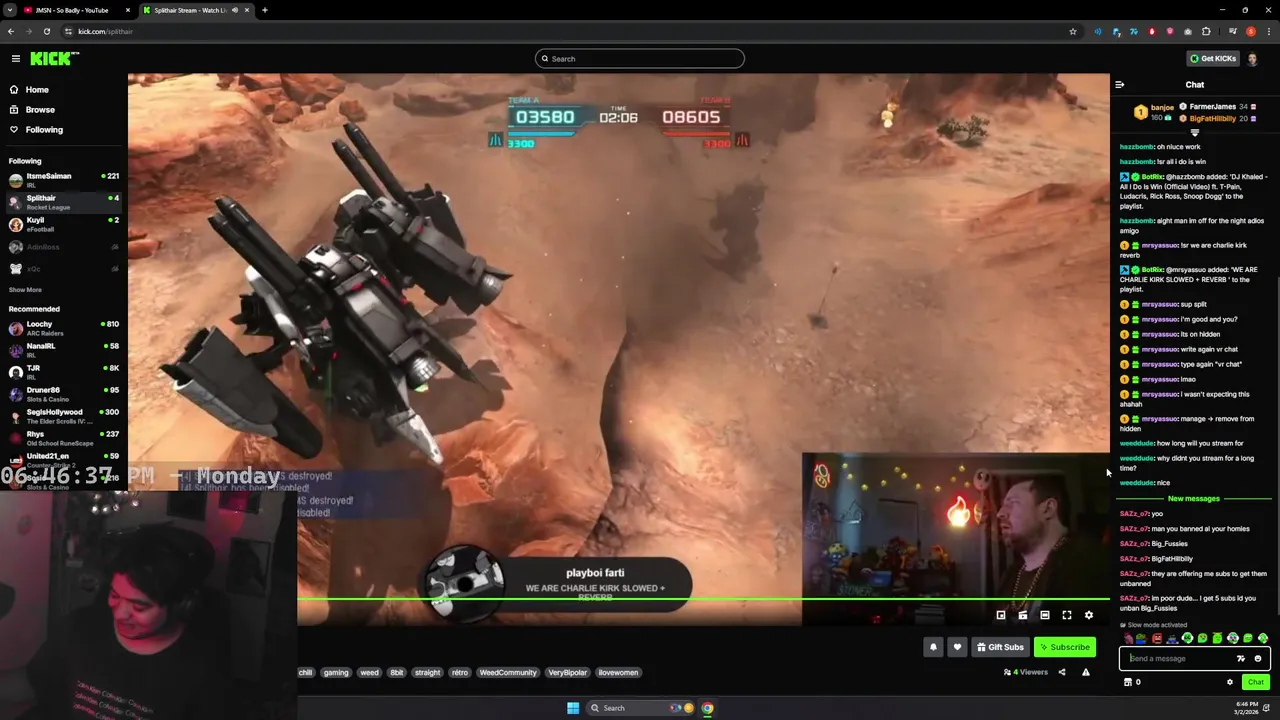Open Kuyil channel in Following list
The image size is (1280, 720).
click(x=64, y=224)
